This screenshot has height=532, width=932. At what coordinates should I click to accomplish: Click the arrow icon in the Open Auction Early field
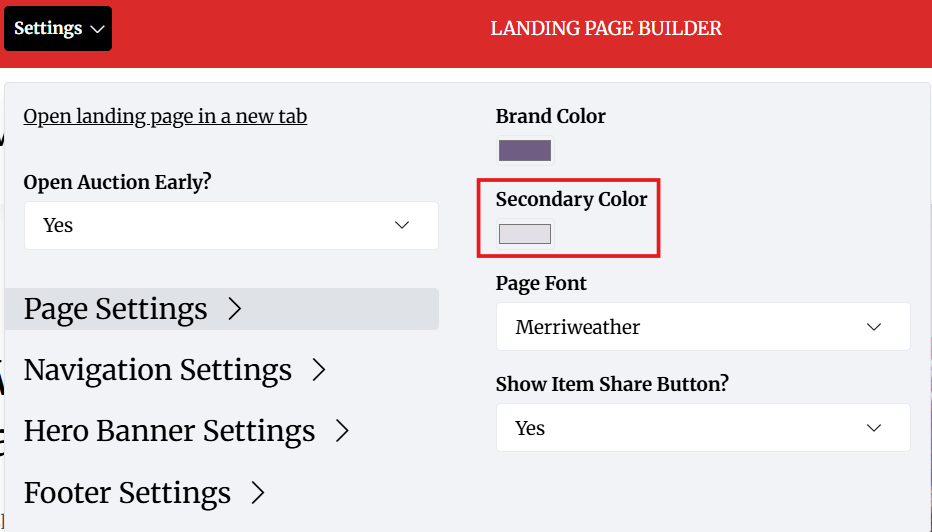click(402, 225)
